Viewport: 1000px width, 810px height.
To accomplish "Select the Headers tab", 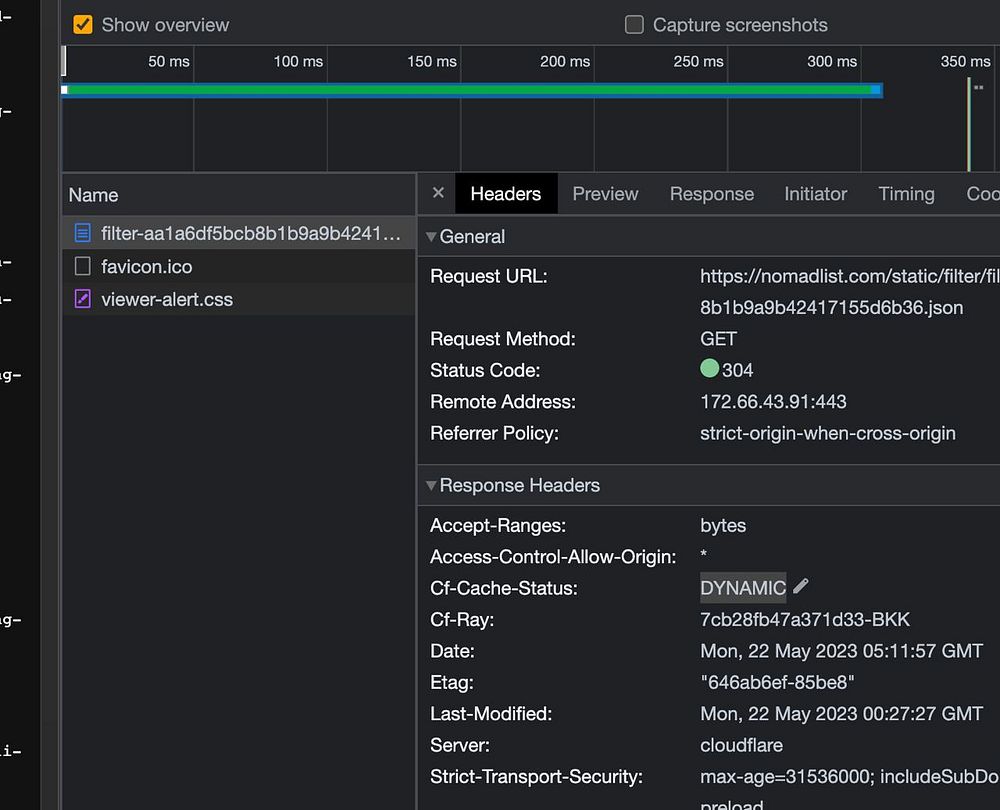I will (505, 194).
